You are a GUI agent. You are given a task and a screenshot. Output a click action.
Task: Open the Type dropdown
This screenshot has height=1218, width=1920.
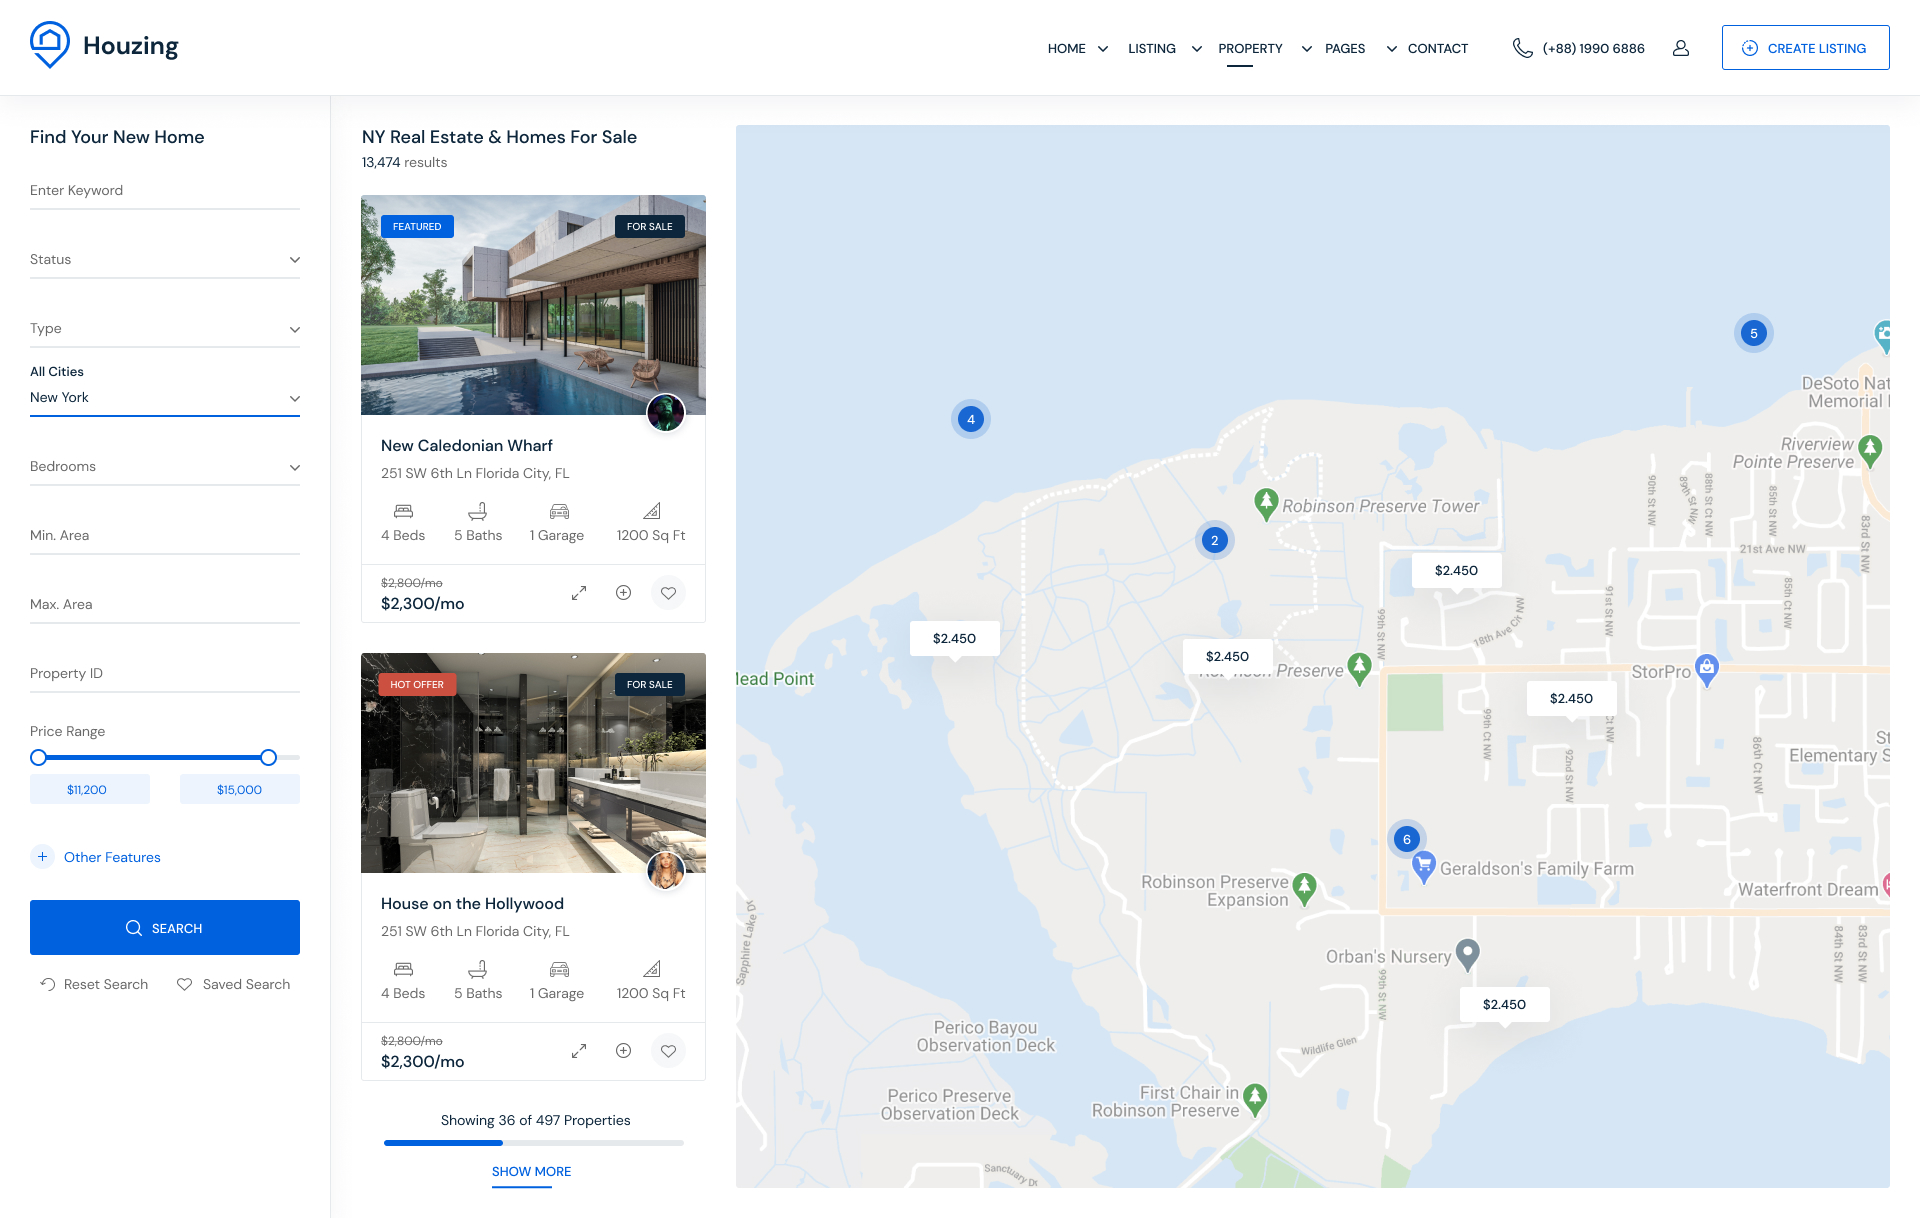tap(164, 329)
